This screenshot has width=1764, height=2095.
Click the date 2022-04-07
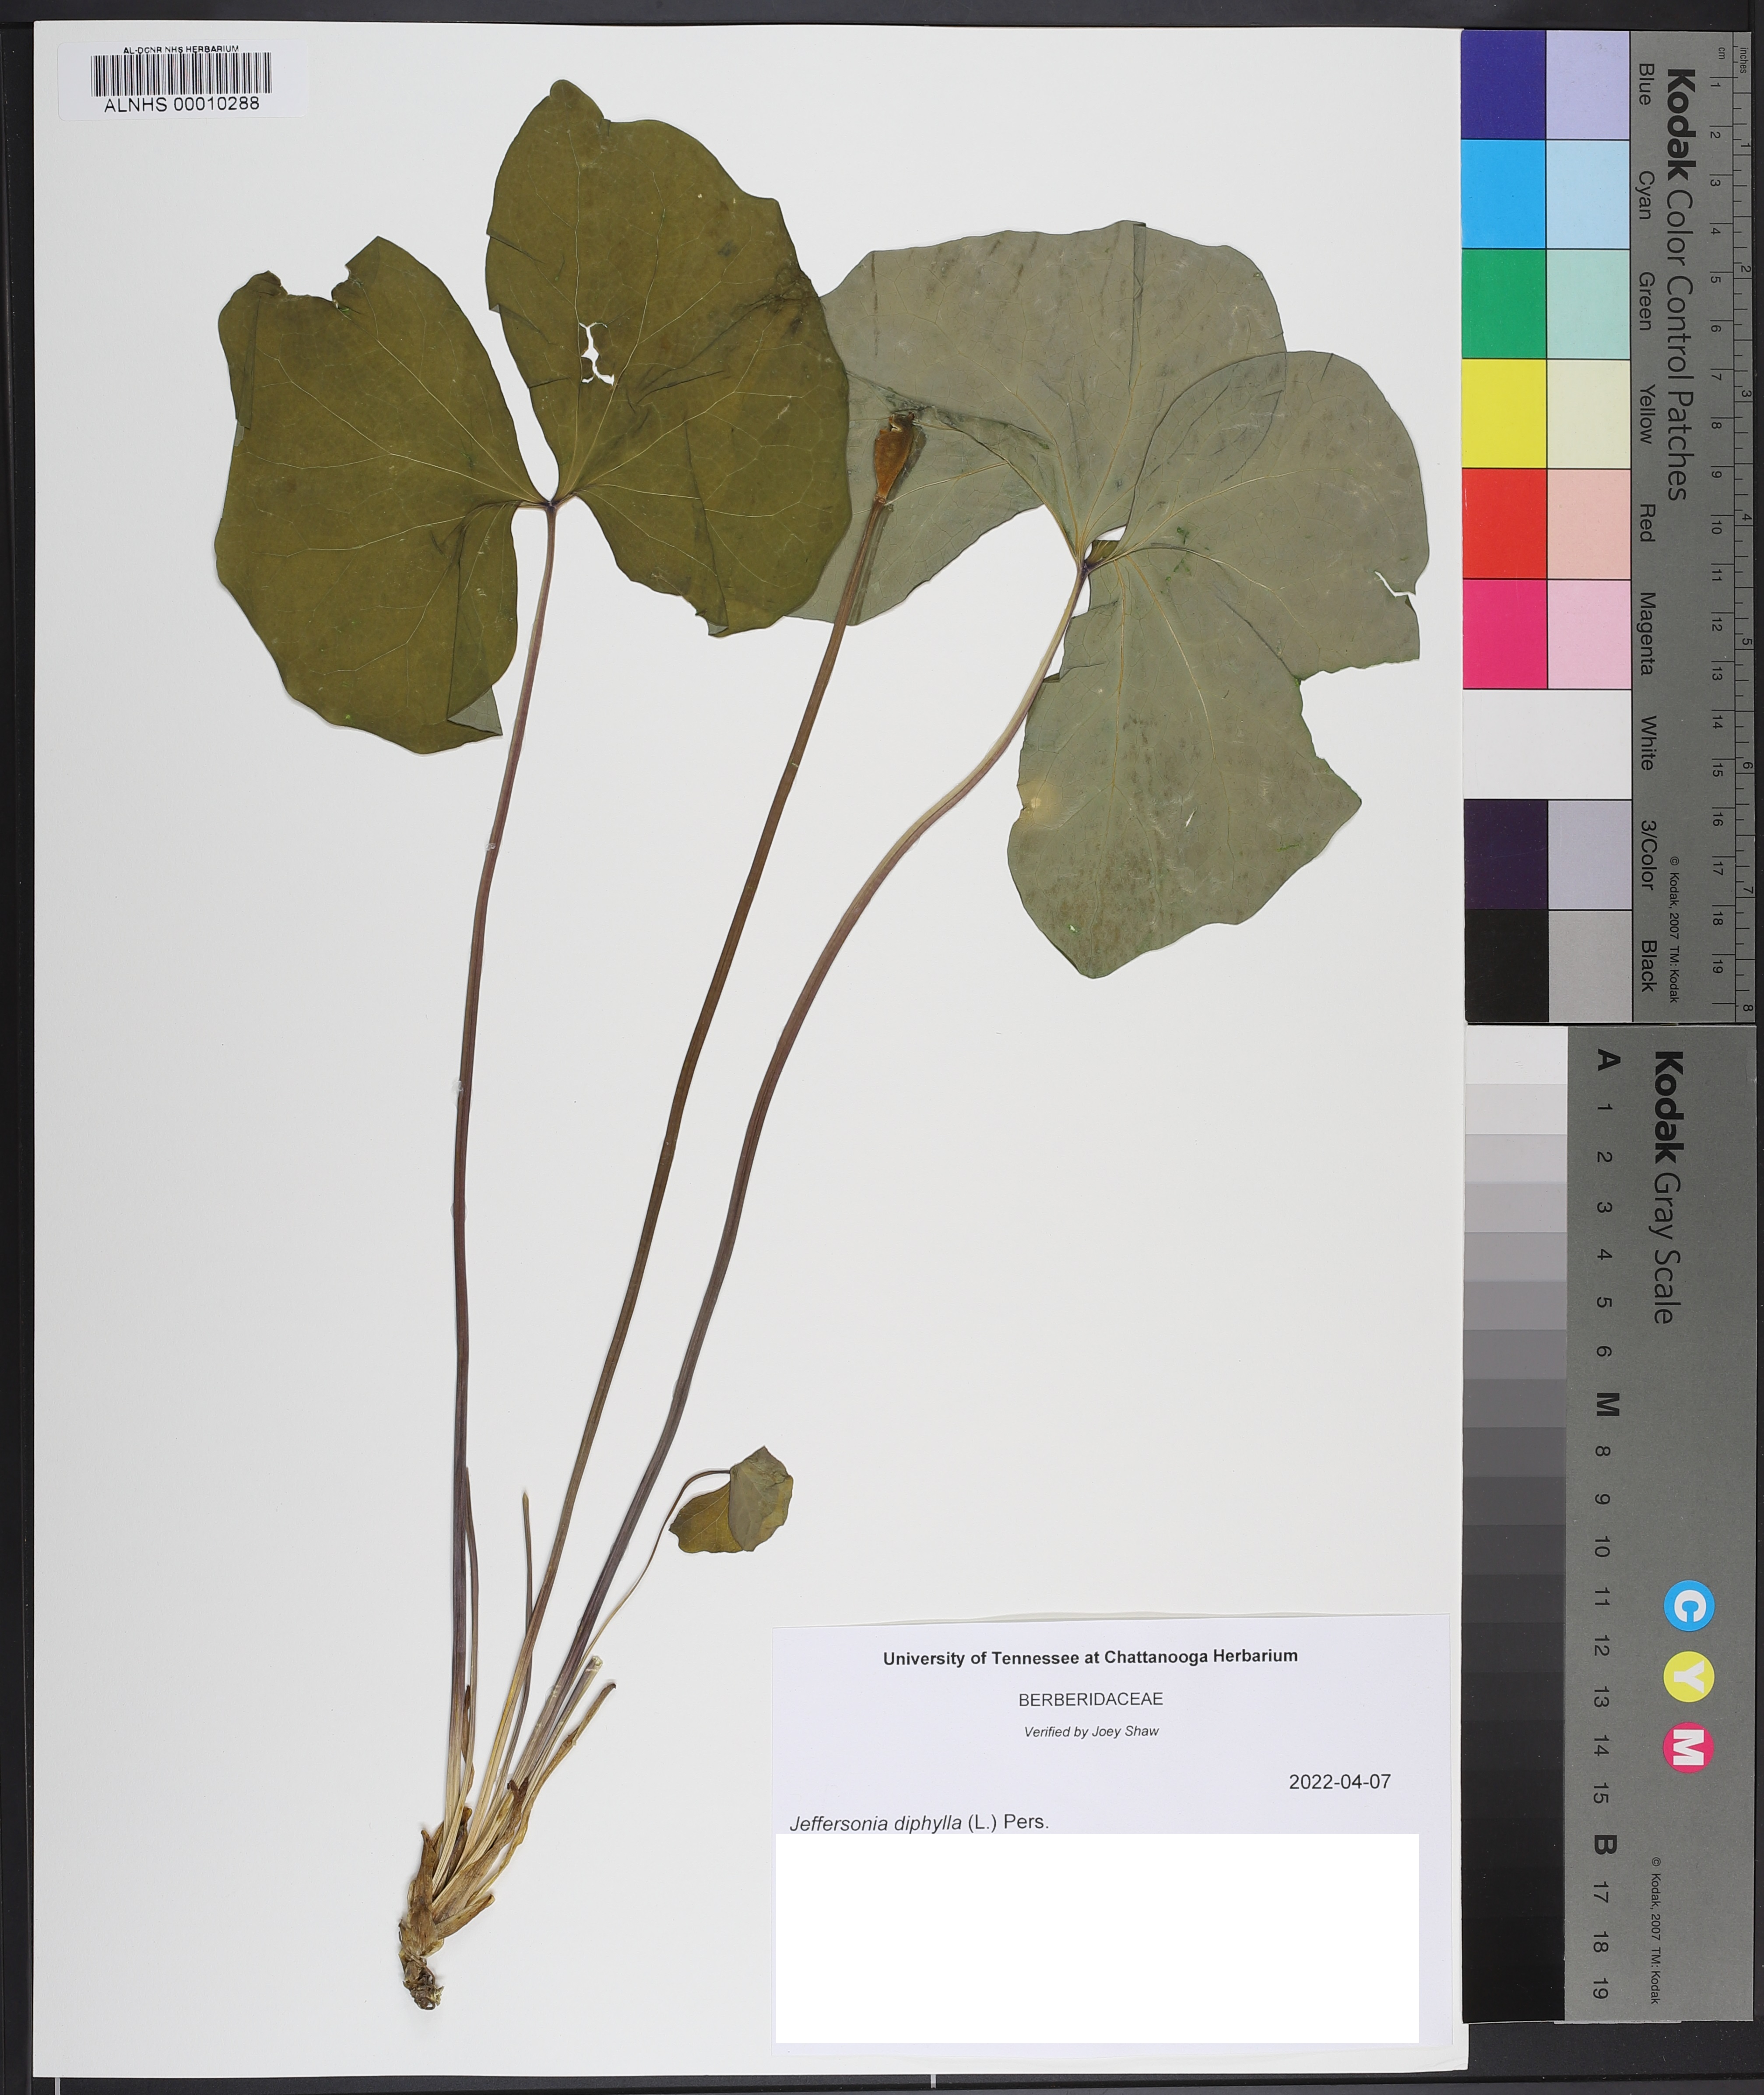pos(1339,1782)
